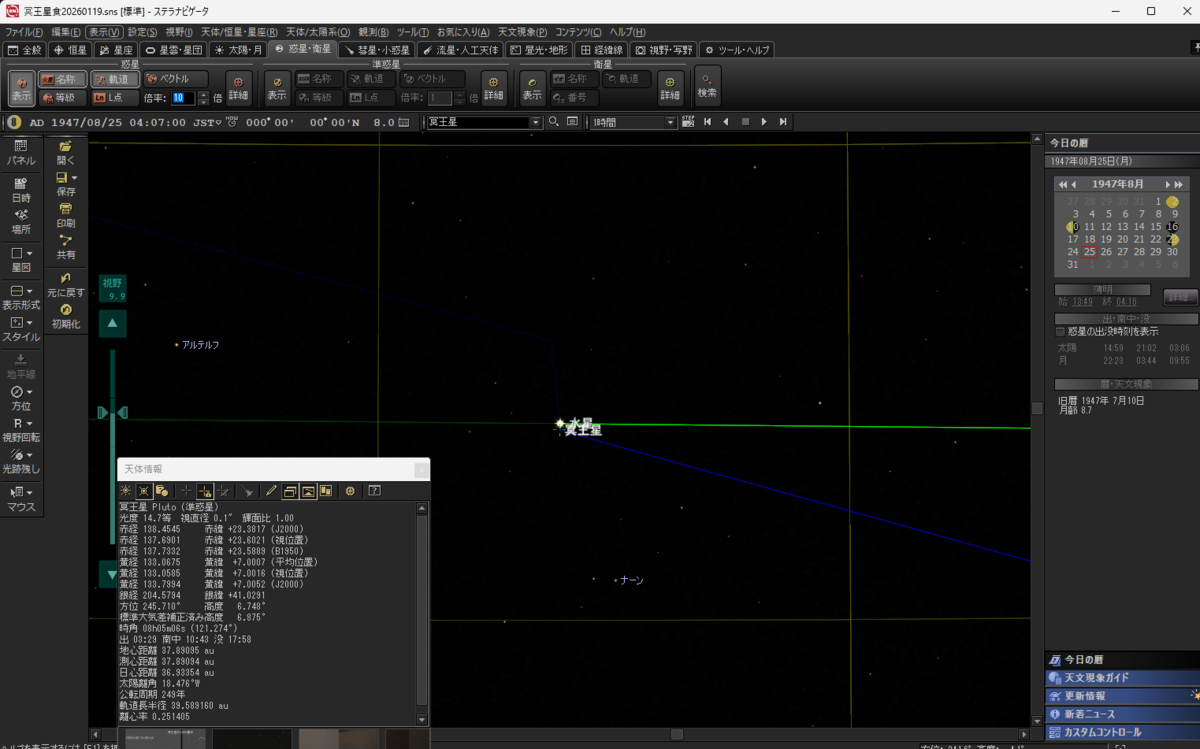
Task: Open 天文現象ガイド in side panel
Action: click(x=1122, y=678)
